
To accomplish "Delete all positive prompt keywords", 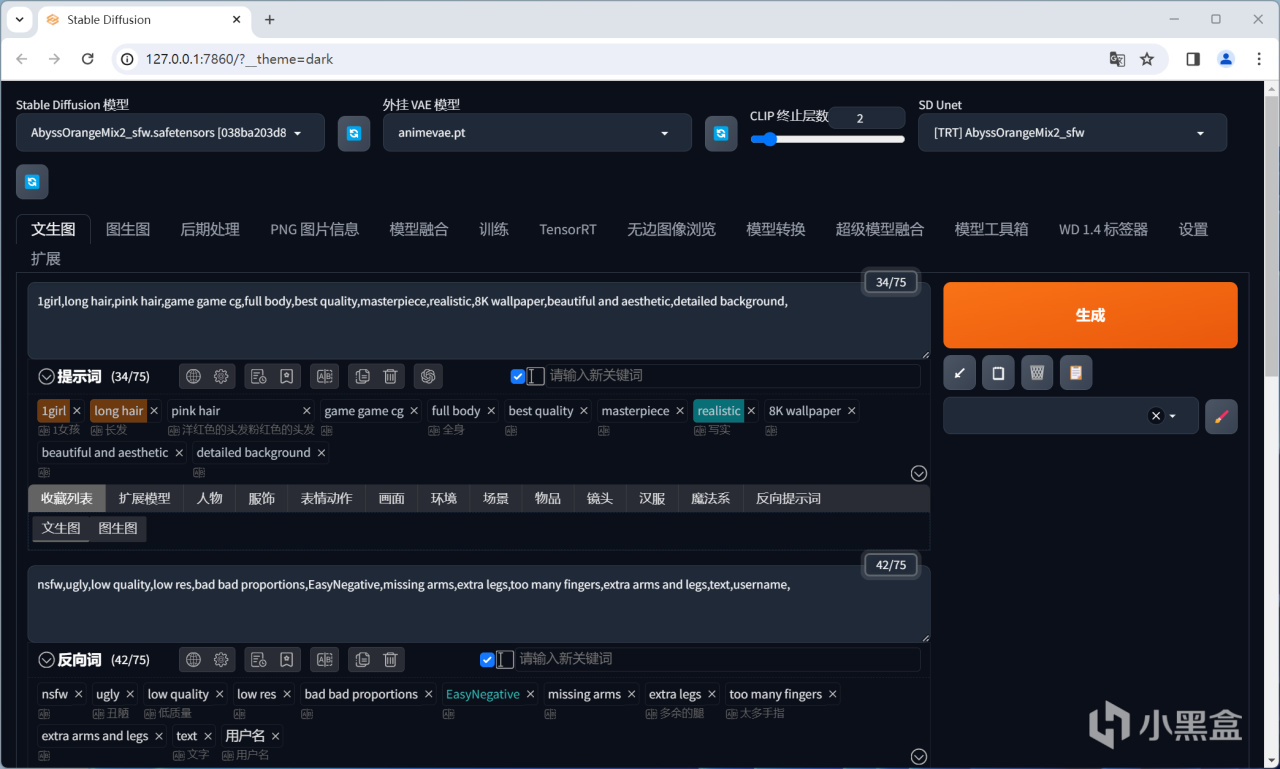I will (x=391, y=376).
